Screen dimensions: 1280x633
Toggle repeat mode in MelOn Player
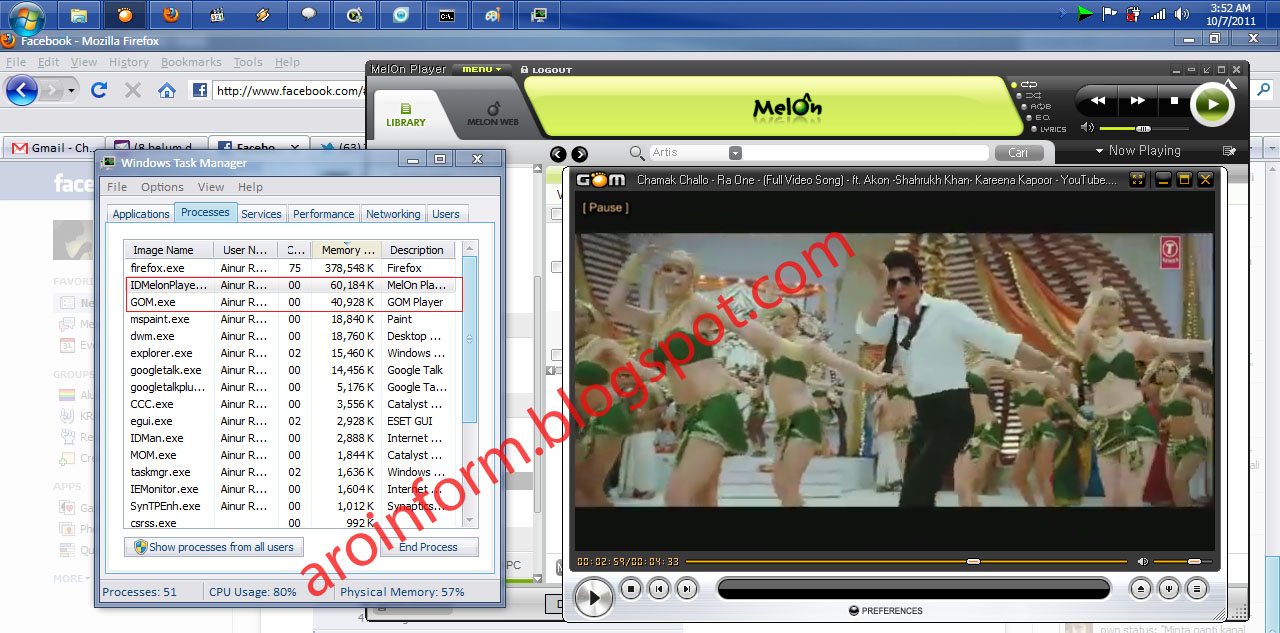coord(1025,84)
